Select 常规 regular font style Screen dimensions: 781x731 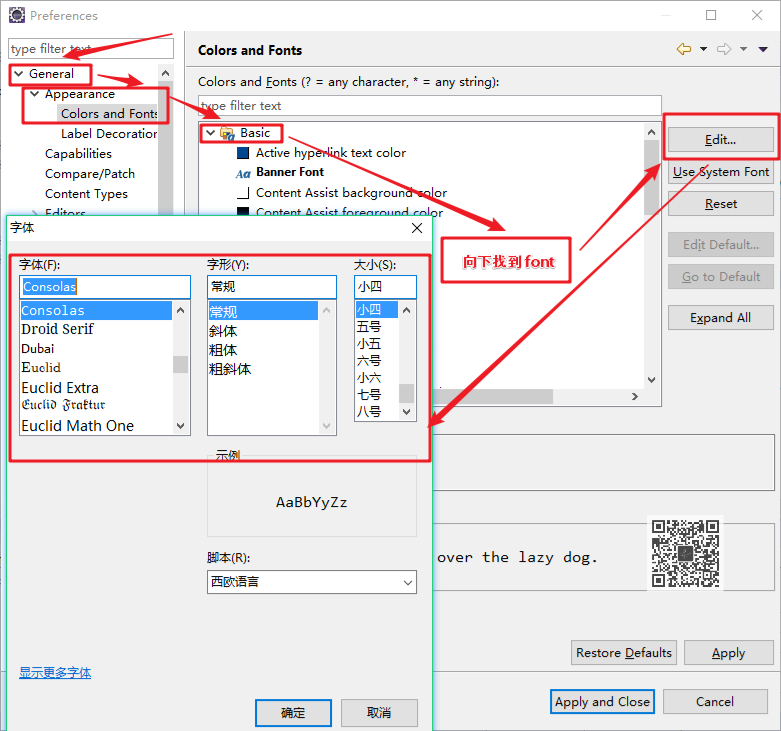(263, 312)
